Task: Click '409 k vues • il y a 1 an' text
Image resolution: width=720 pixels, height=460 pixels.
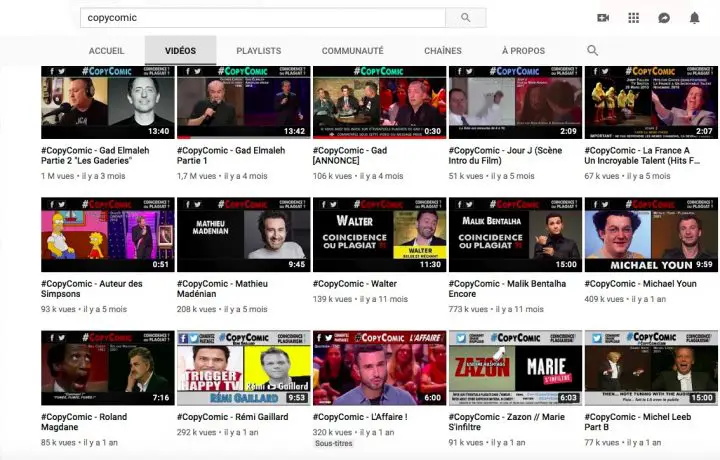Action: [x=625, y=299]
